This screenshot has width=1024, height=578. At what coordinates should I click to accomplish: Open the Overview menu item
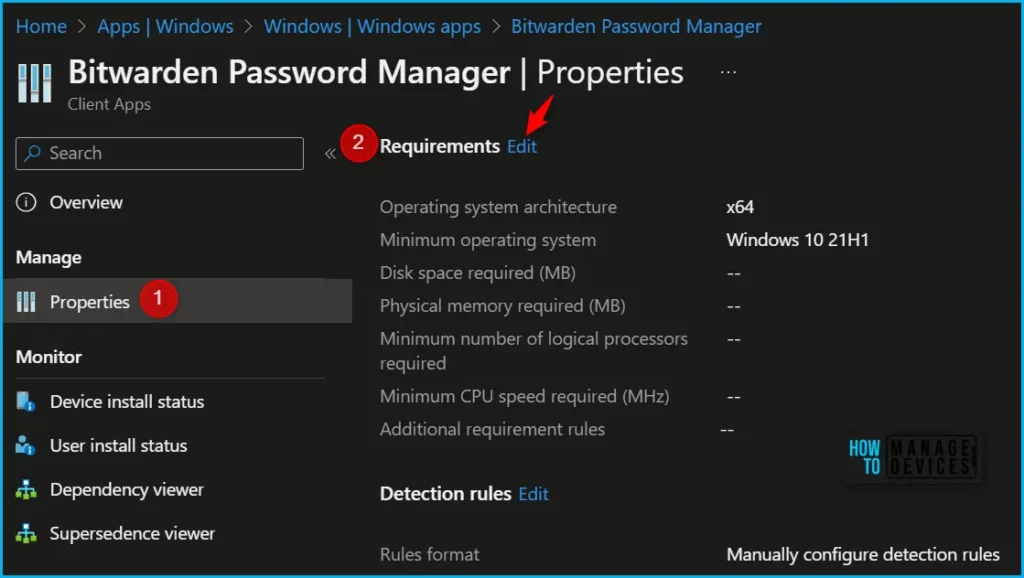(x=86, y=202)
